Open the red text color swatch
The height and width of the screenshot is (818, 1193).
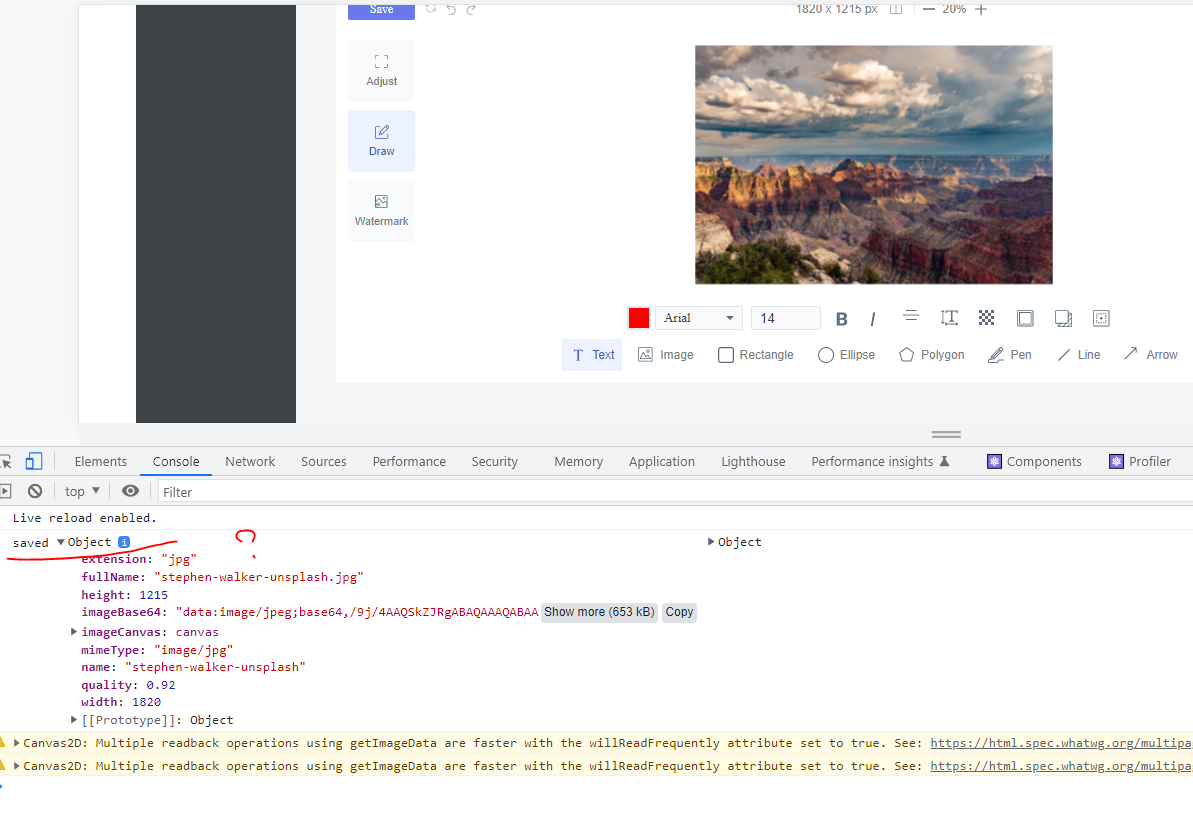638,317
